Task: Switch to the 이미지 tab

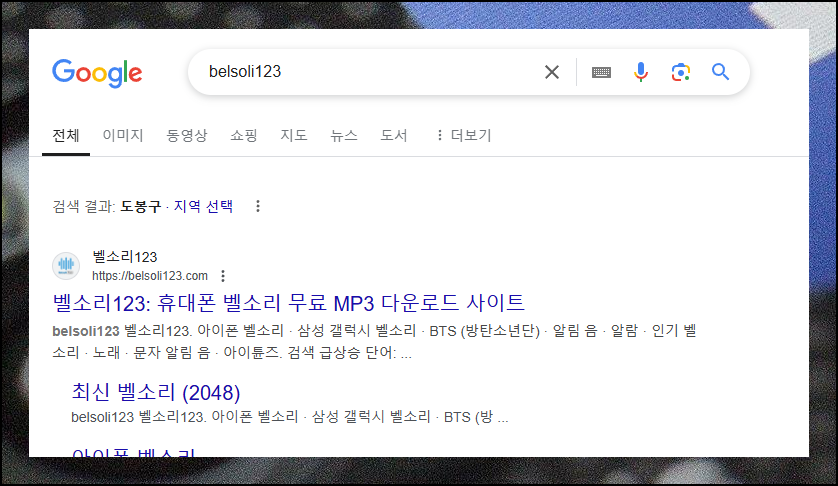Action: pos(123,136)
